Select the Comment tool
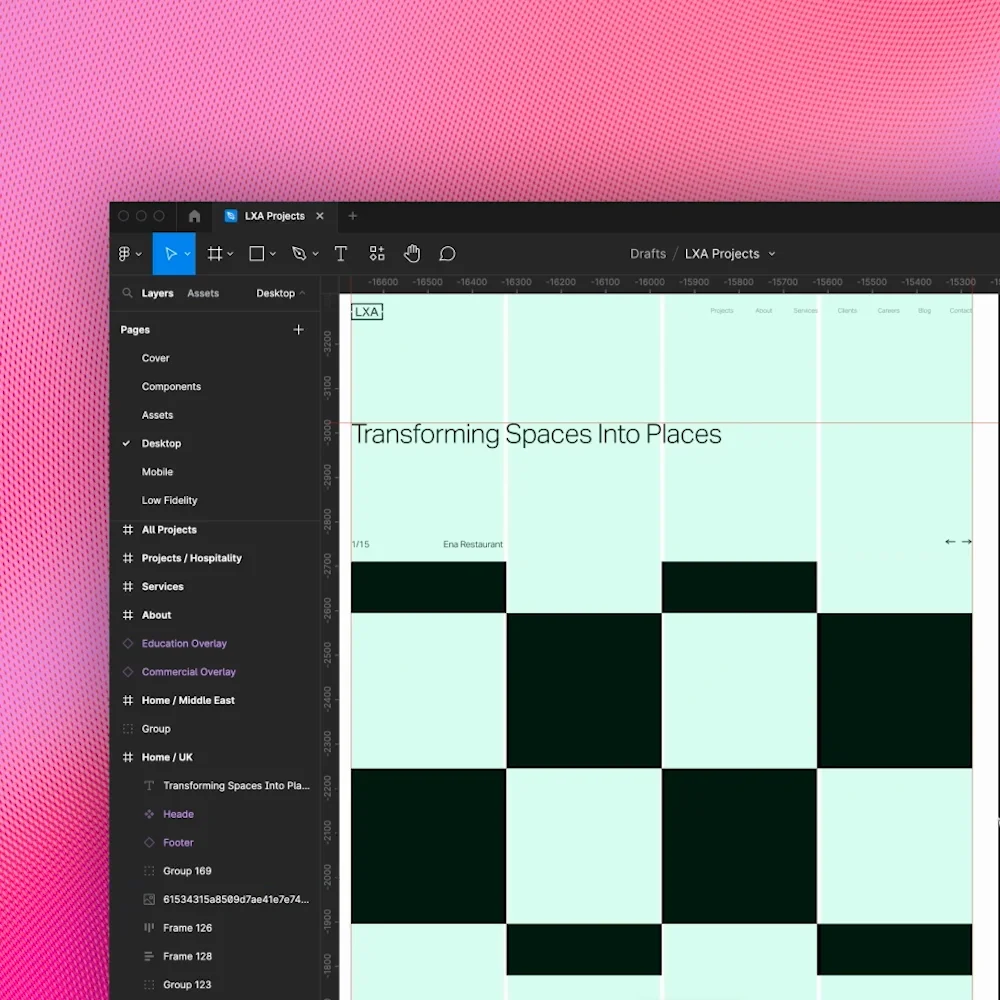This screenshot has width=1000, height=1000. coord(447,254)
